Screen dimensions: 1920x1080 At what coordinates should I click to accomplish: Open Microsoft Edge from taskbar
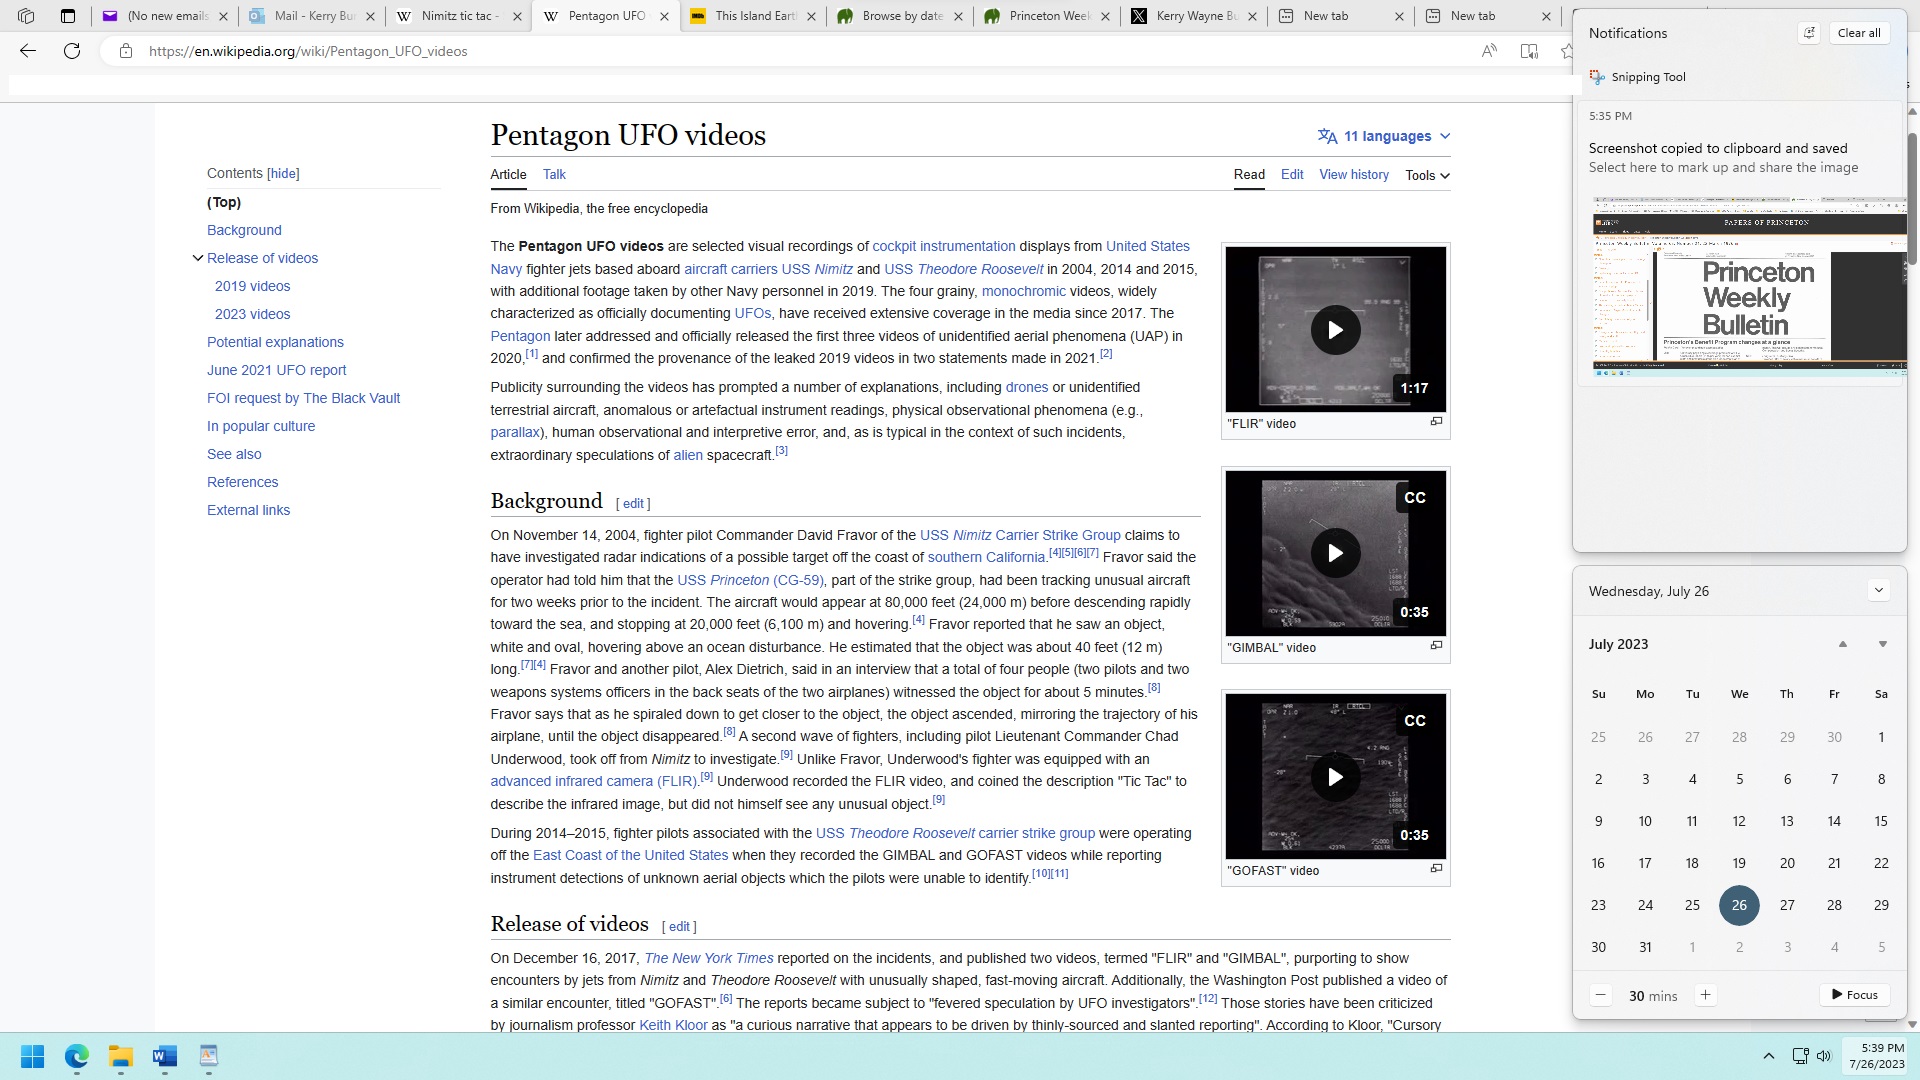77,1056
